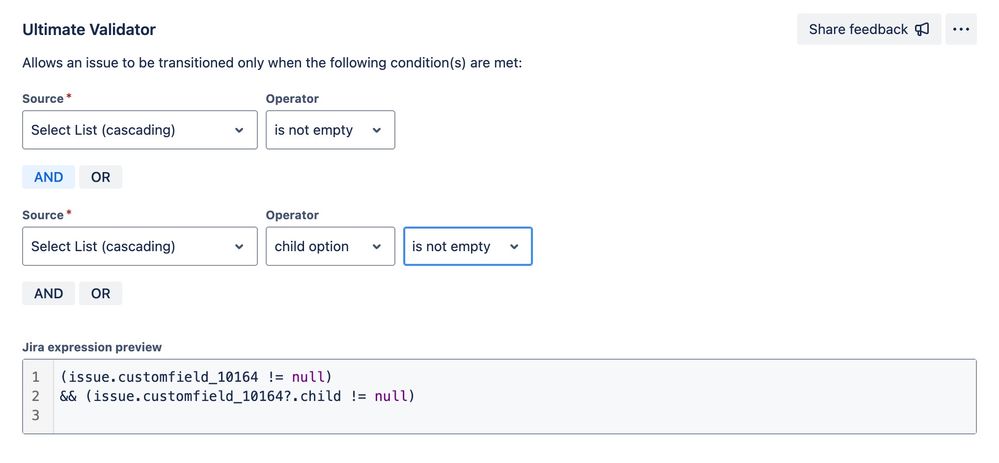Click the Share feedback button
Viewport: 999px width, 463px height.
[869, 29]
